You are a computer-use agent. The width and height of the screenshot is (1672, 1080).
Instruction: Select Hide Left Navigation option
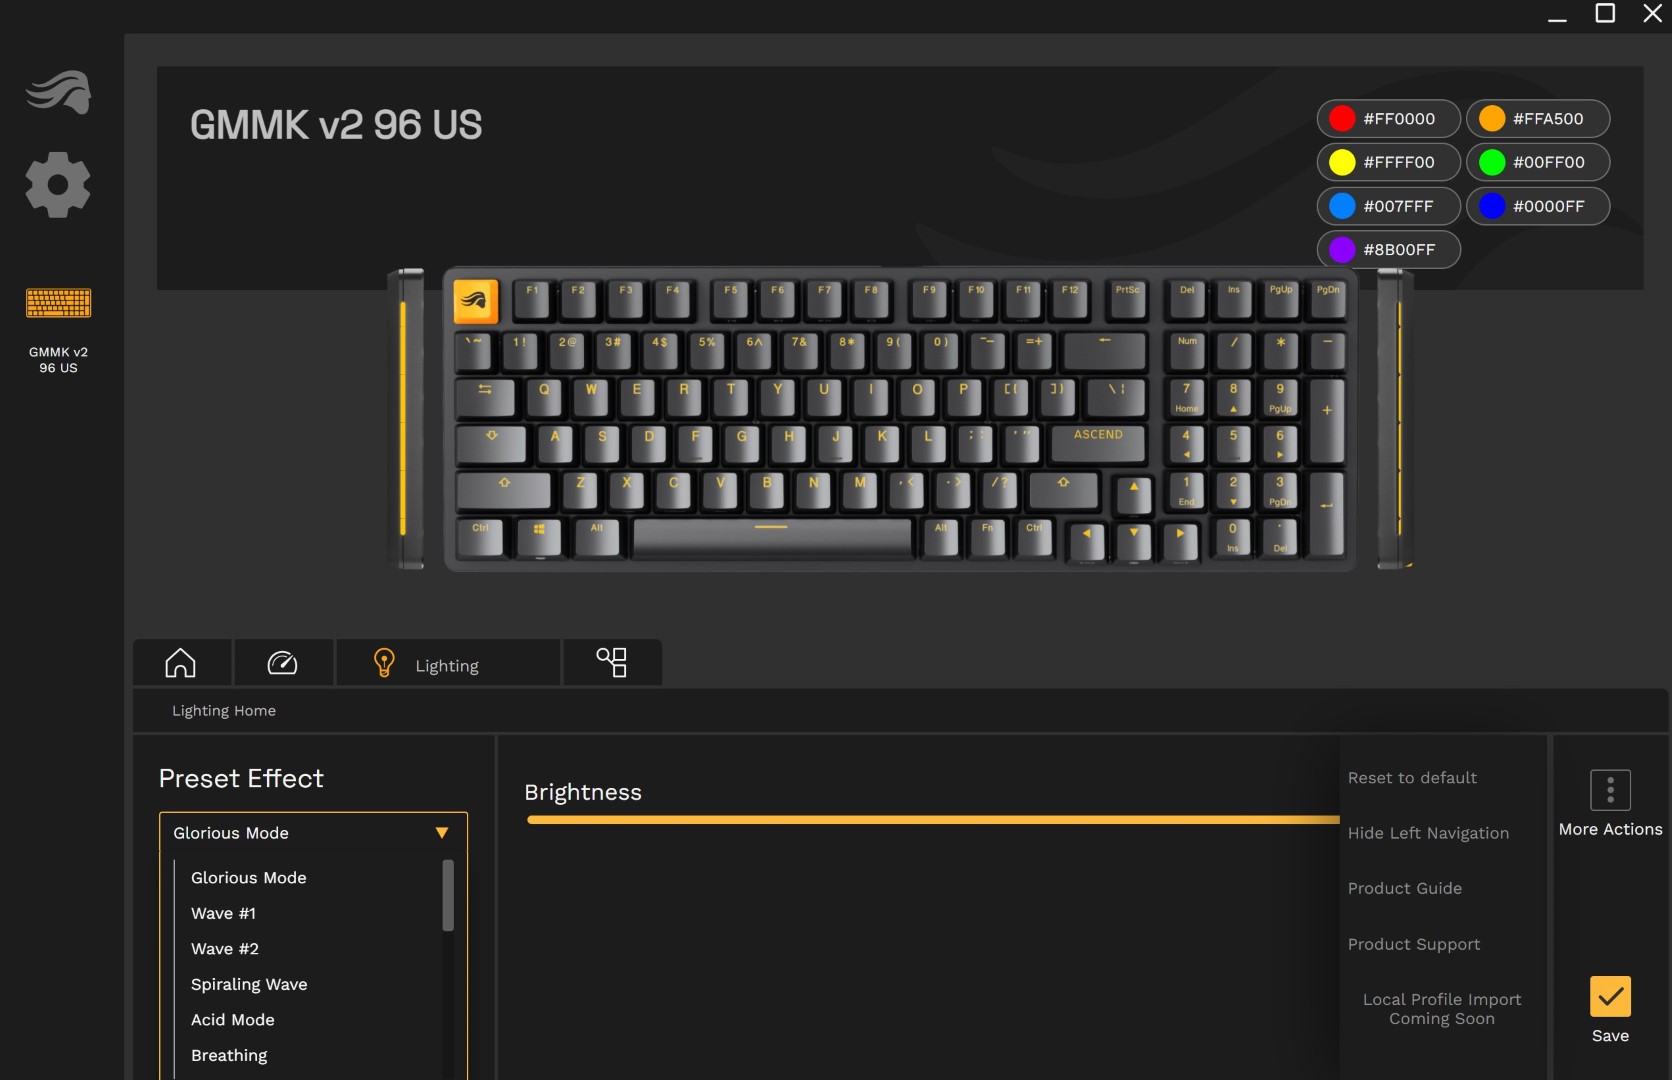1428,833
